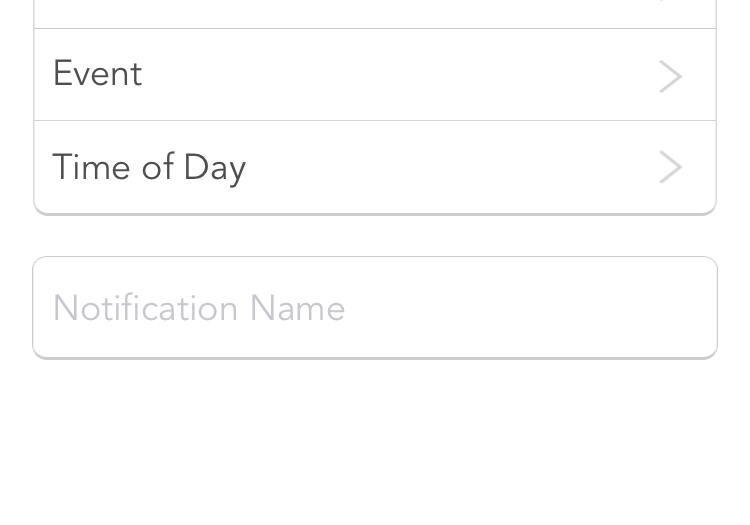
Task: Open the Event option row
Action: (375, 75)
